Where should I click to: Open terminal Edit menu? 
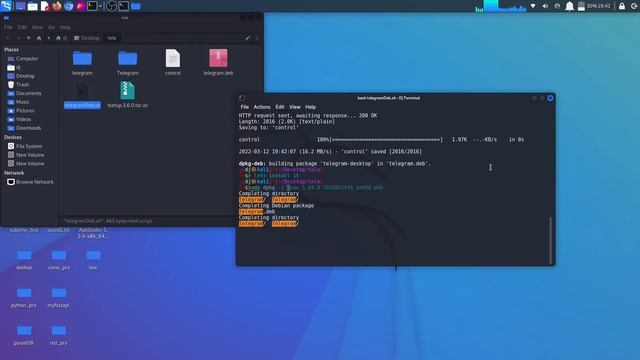[x=280, y=107]
